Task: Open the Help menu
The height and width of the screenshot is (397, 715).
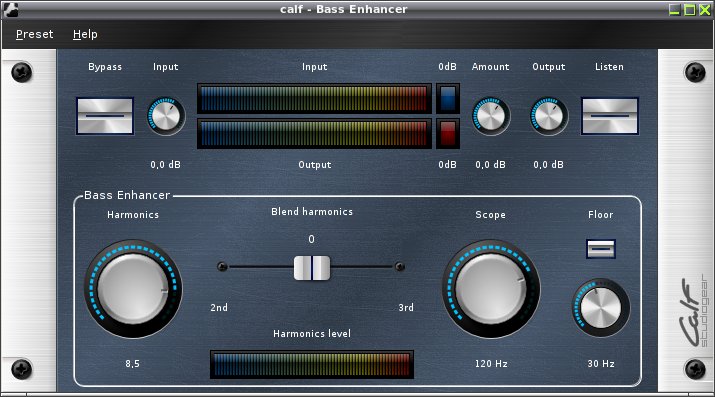Action: tap(85, 34)
